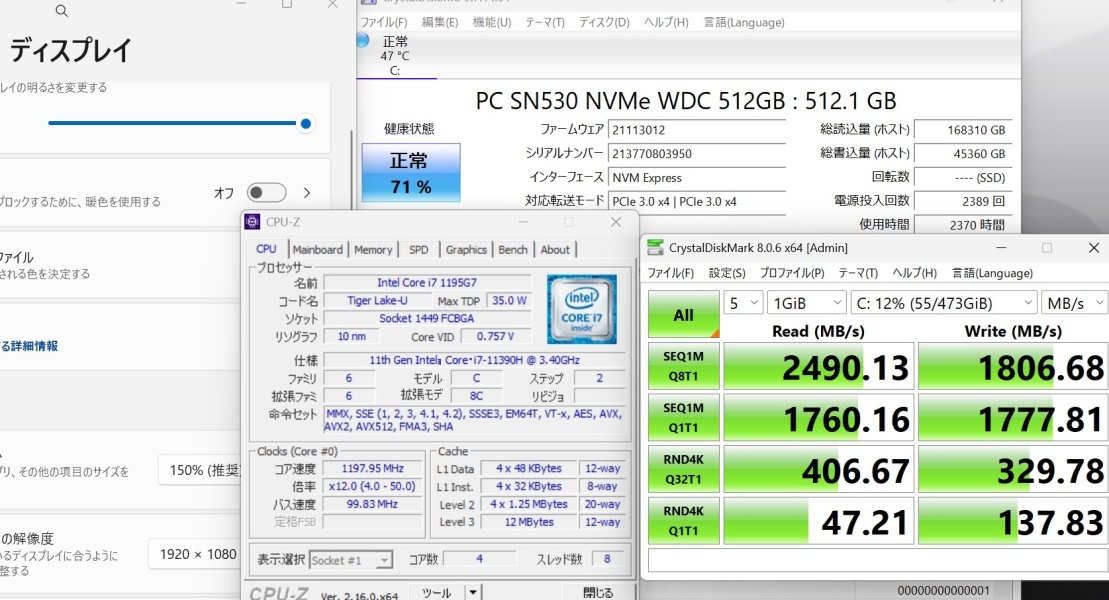Click the firmware field 21113012

(x=697, y=130)
